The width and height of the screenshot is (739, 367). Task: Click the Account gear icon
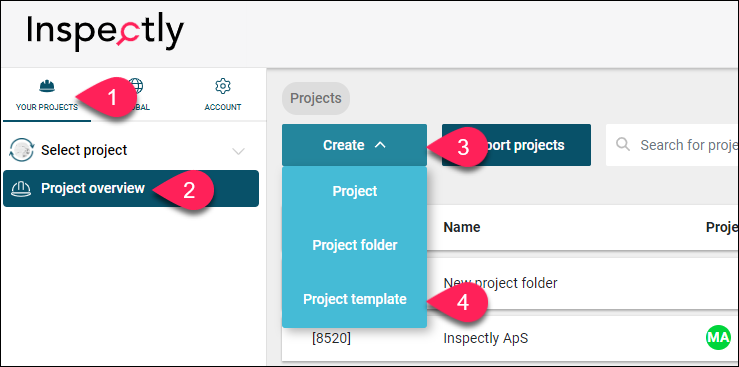(x=222, y=86)
